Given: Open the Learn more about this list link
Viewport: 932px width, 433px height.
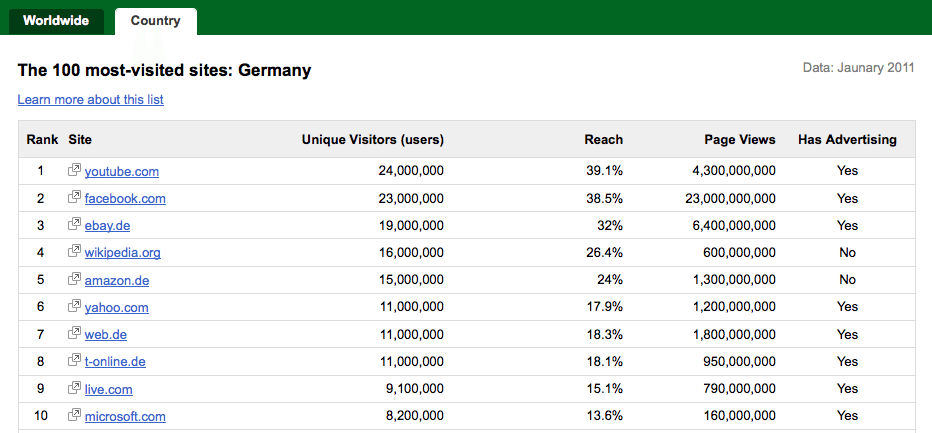Looking at the screenshot, I should (90, 99).
